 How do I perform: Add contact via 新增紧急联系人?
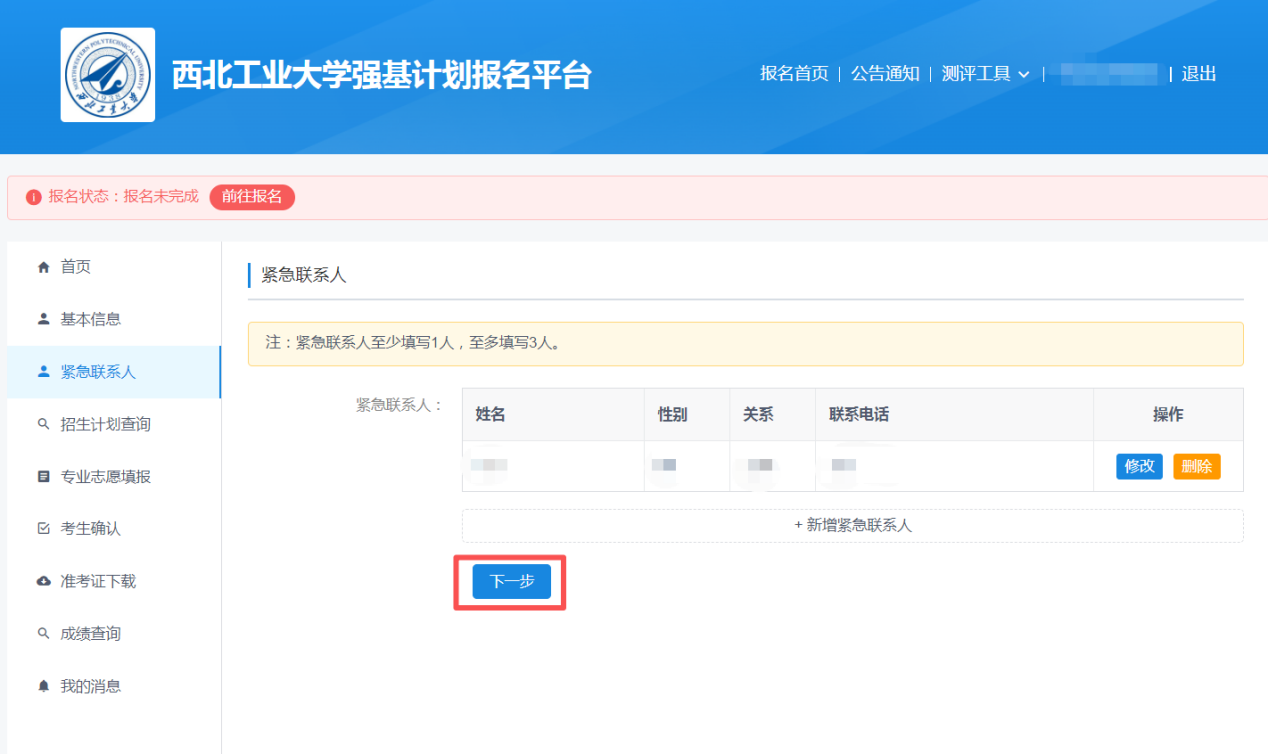pos(852,525)
